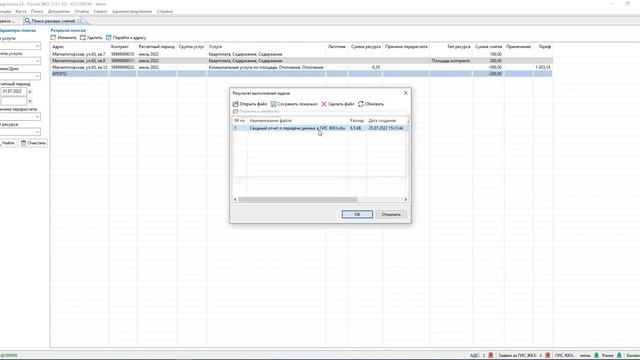Expand the тип ресурса dropdown

[x=37, y=132]
